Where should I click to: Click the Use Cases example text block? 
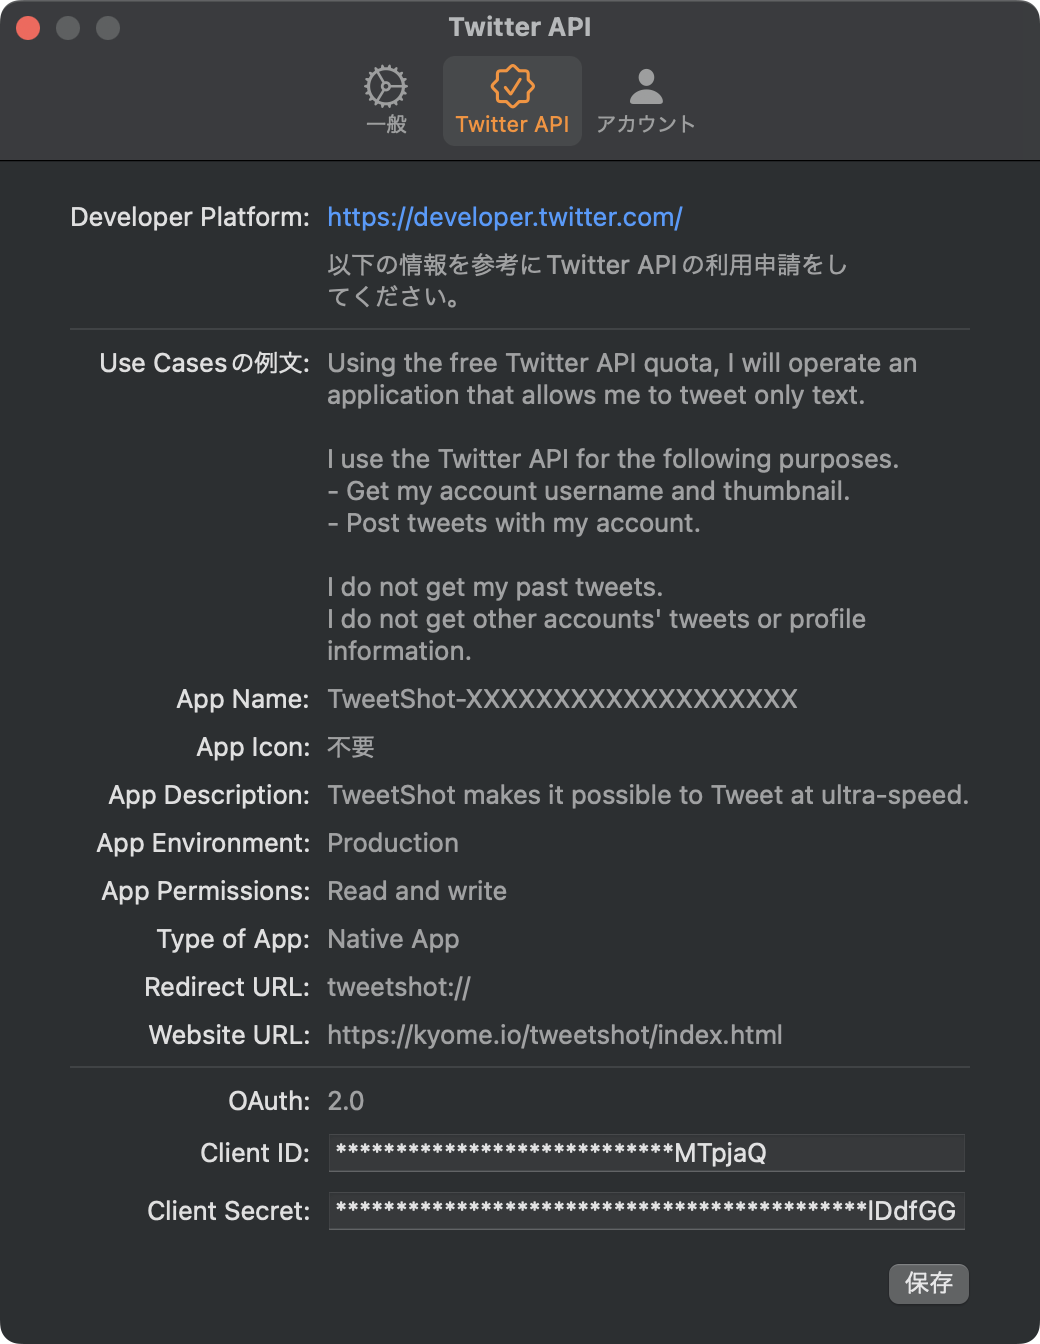click(x=622, y=507)
